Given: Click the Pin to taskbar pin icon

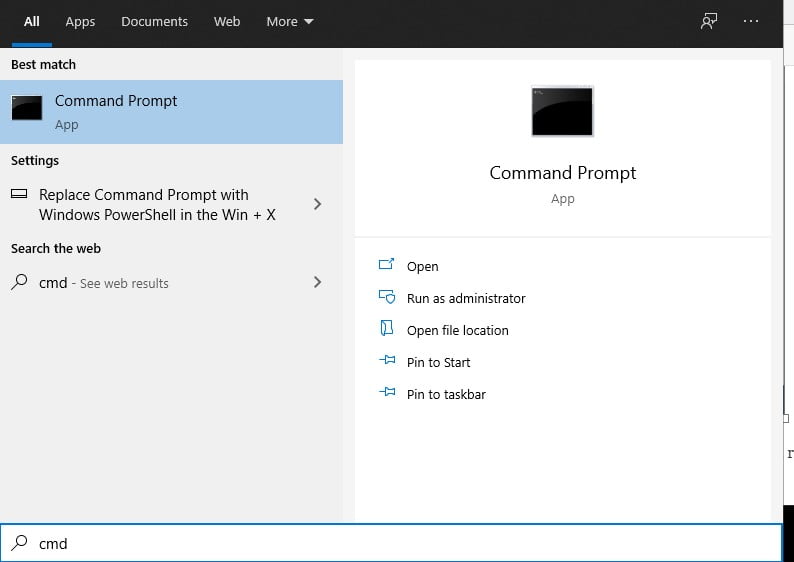Looking at the screenshot, I should [x=387, y=392].
